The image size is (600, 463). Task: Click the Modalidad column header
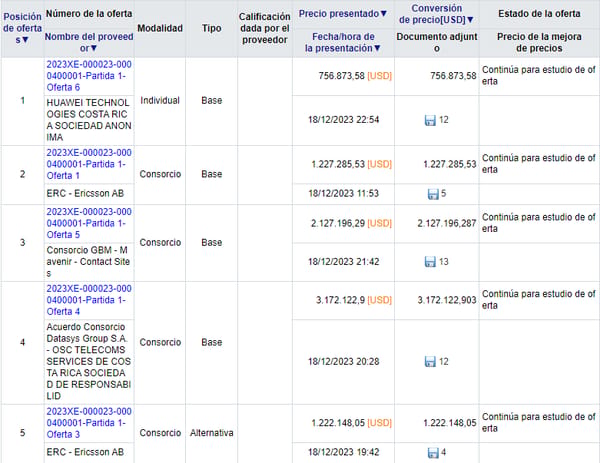click(x=160, y=28)
